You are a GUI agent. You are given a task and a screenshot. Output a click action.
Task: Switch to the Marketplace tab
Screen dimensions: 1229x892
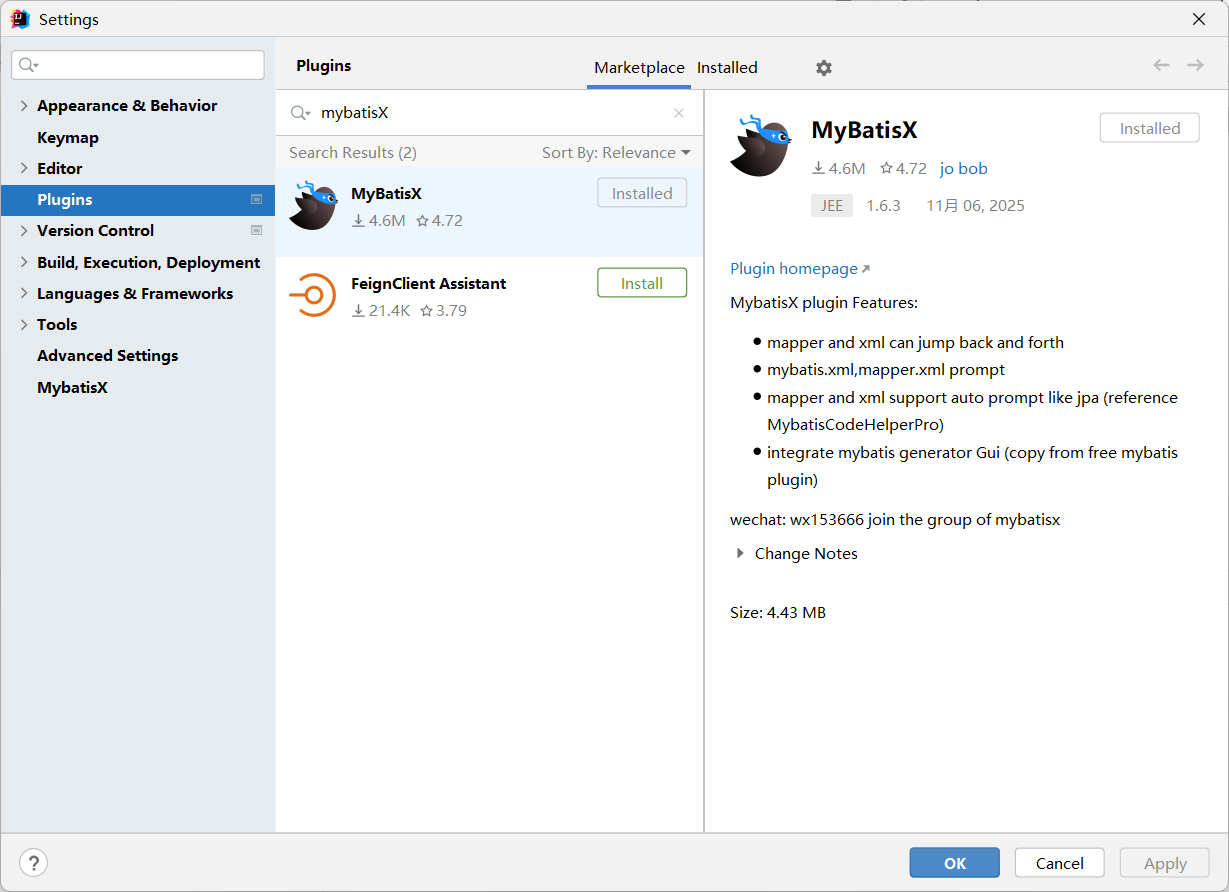(639, 68)
